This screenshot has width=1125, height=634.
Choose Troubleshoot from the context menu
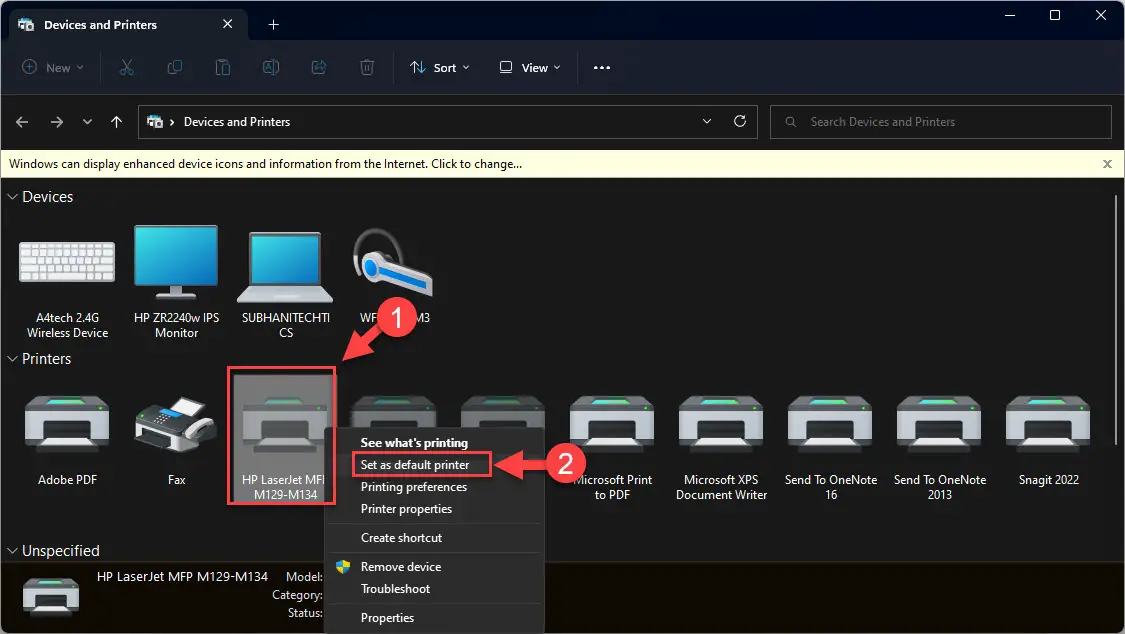(x=396, y=589)
